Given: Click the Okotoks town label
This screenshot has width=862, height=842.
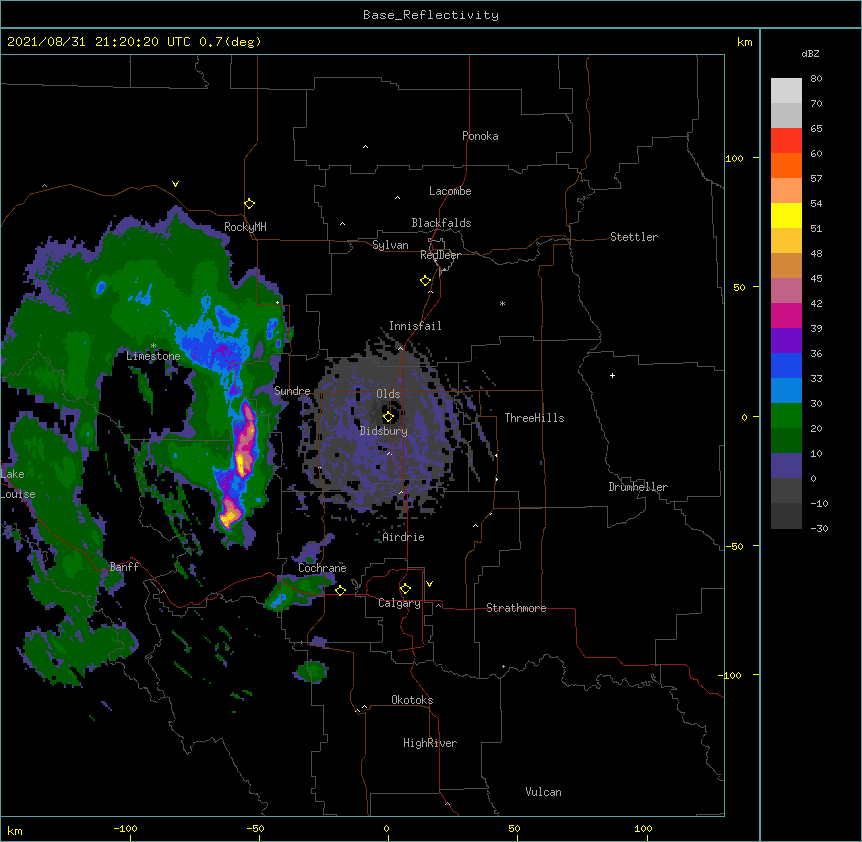Looking at the screenshot, I should point(412,700).
